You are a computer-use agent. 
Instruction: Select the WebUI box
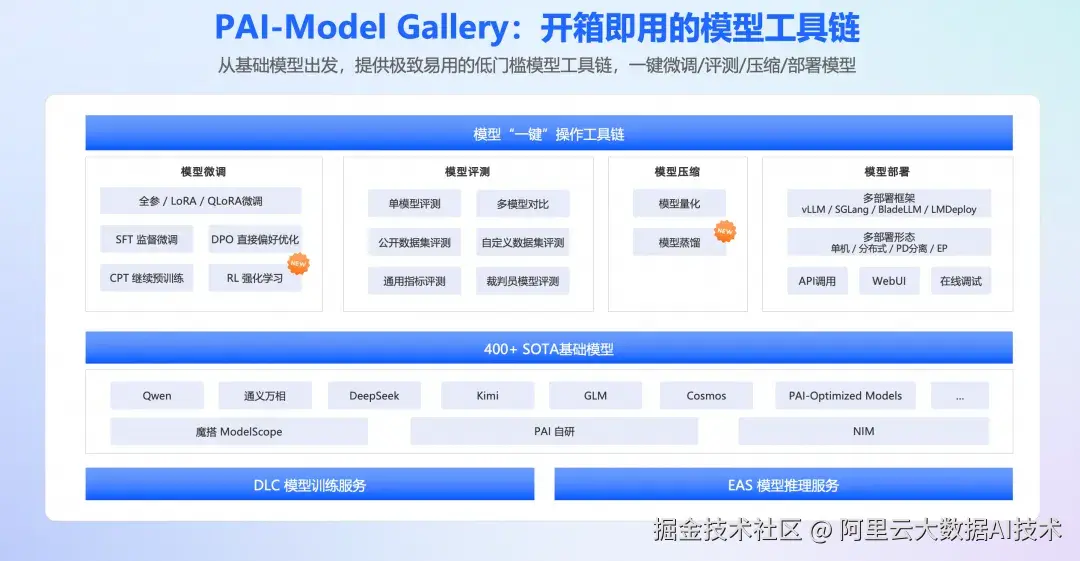tap(889, 281)
